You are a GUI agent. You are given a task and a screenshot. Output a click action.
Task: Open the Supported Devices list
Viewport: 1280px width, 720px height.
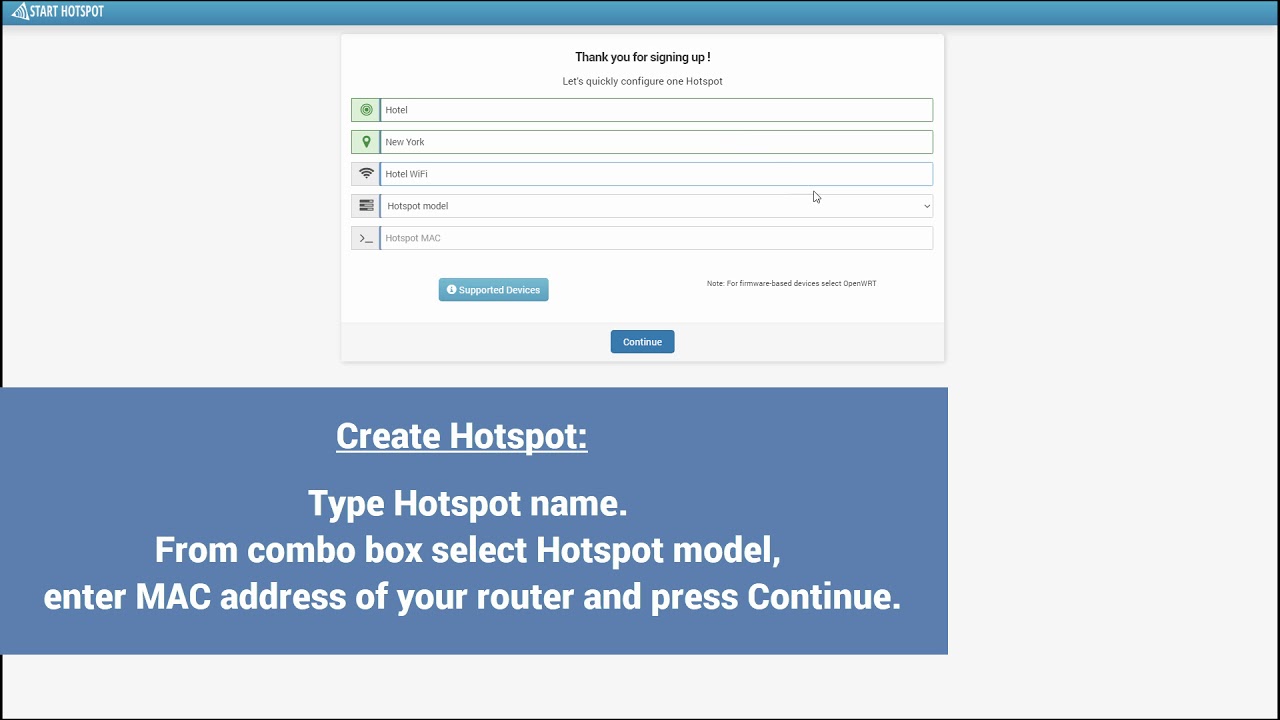pyautogui.click(x=493, y=290)
